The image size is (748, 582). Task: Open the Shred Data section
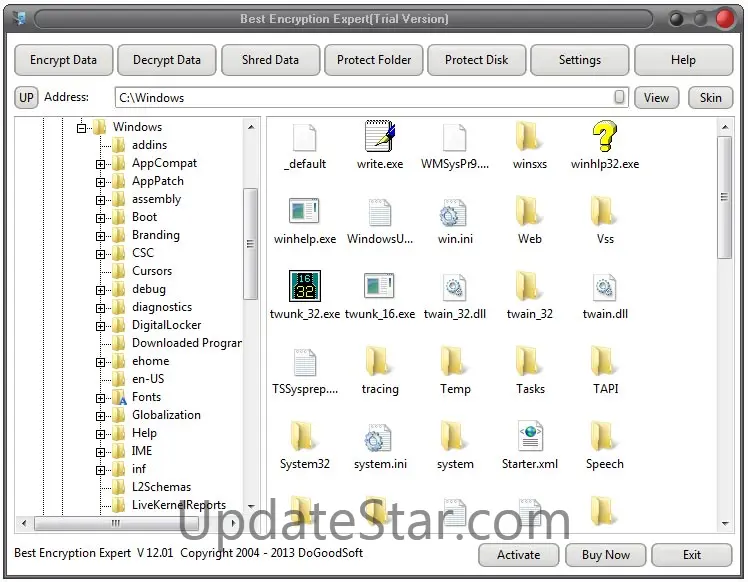click(270, 60)
